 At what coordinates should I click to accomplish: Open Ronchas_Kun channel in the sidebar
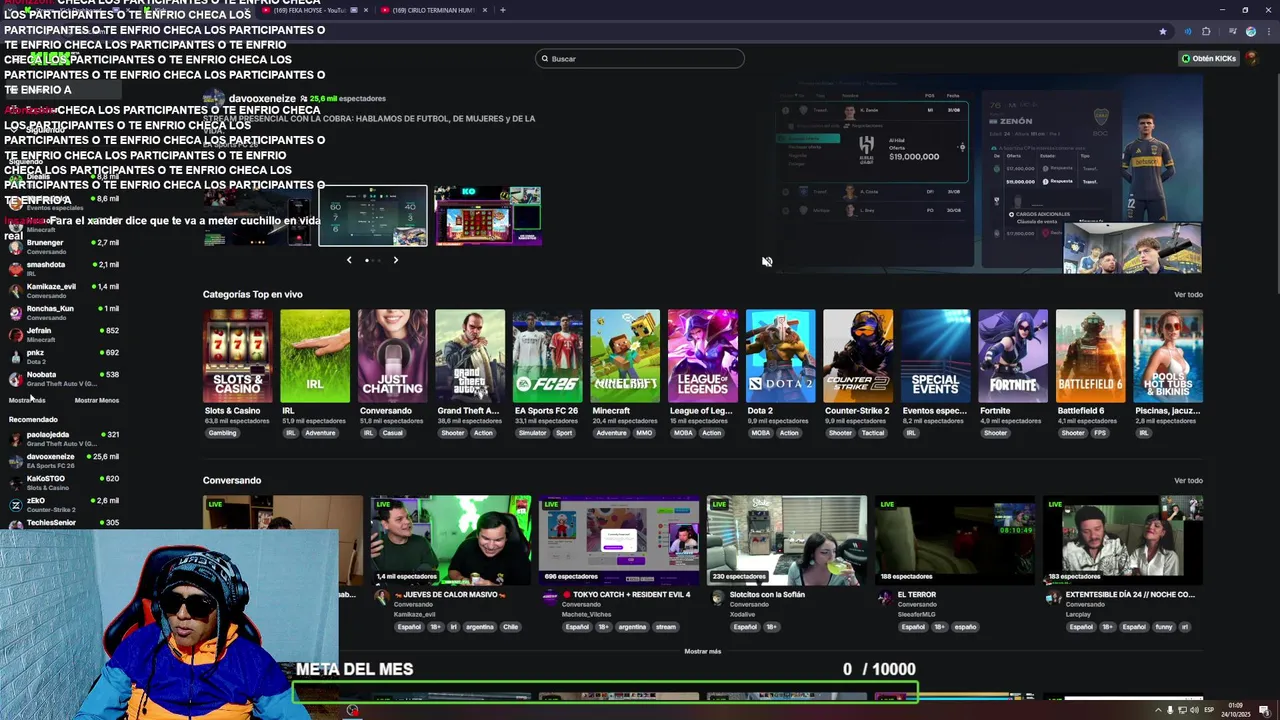click(x=64, y=312)
